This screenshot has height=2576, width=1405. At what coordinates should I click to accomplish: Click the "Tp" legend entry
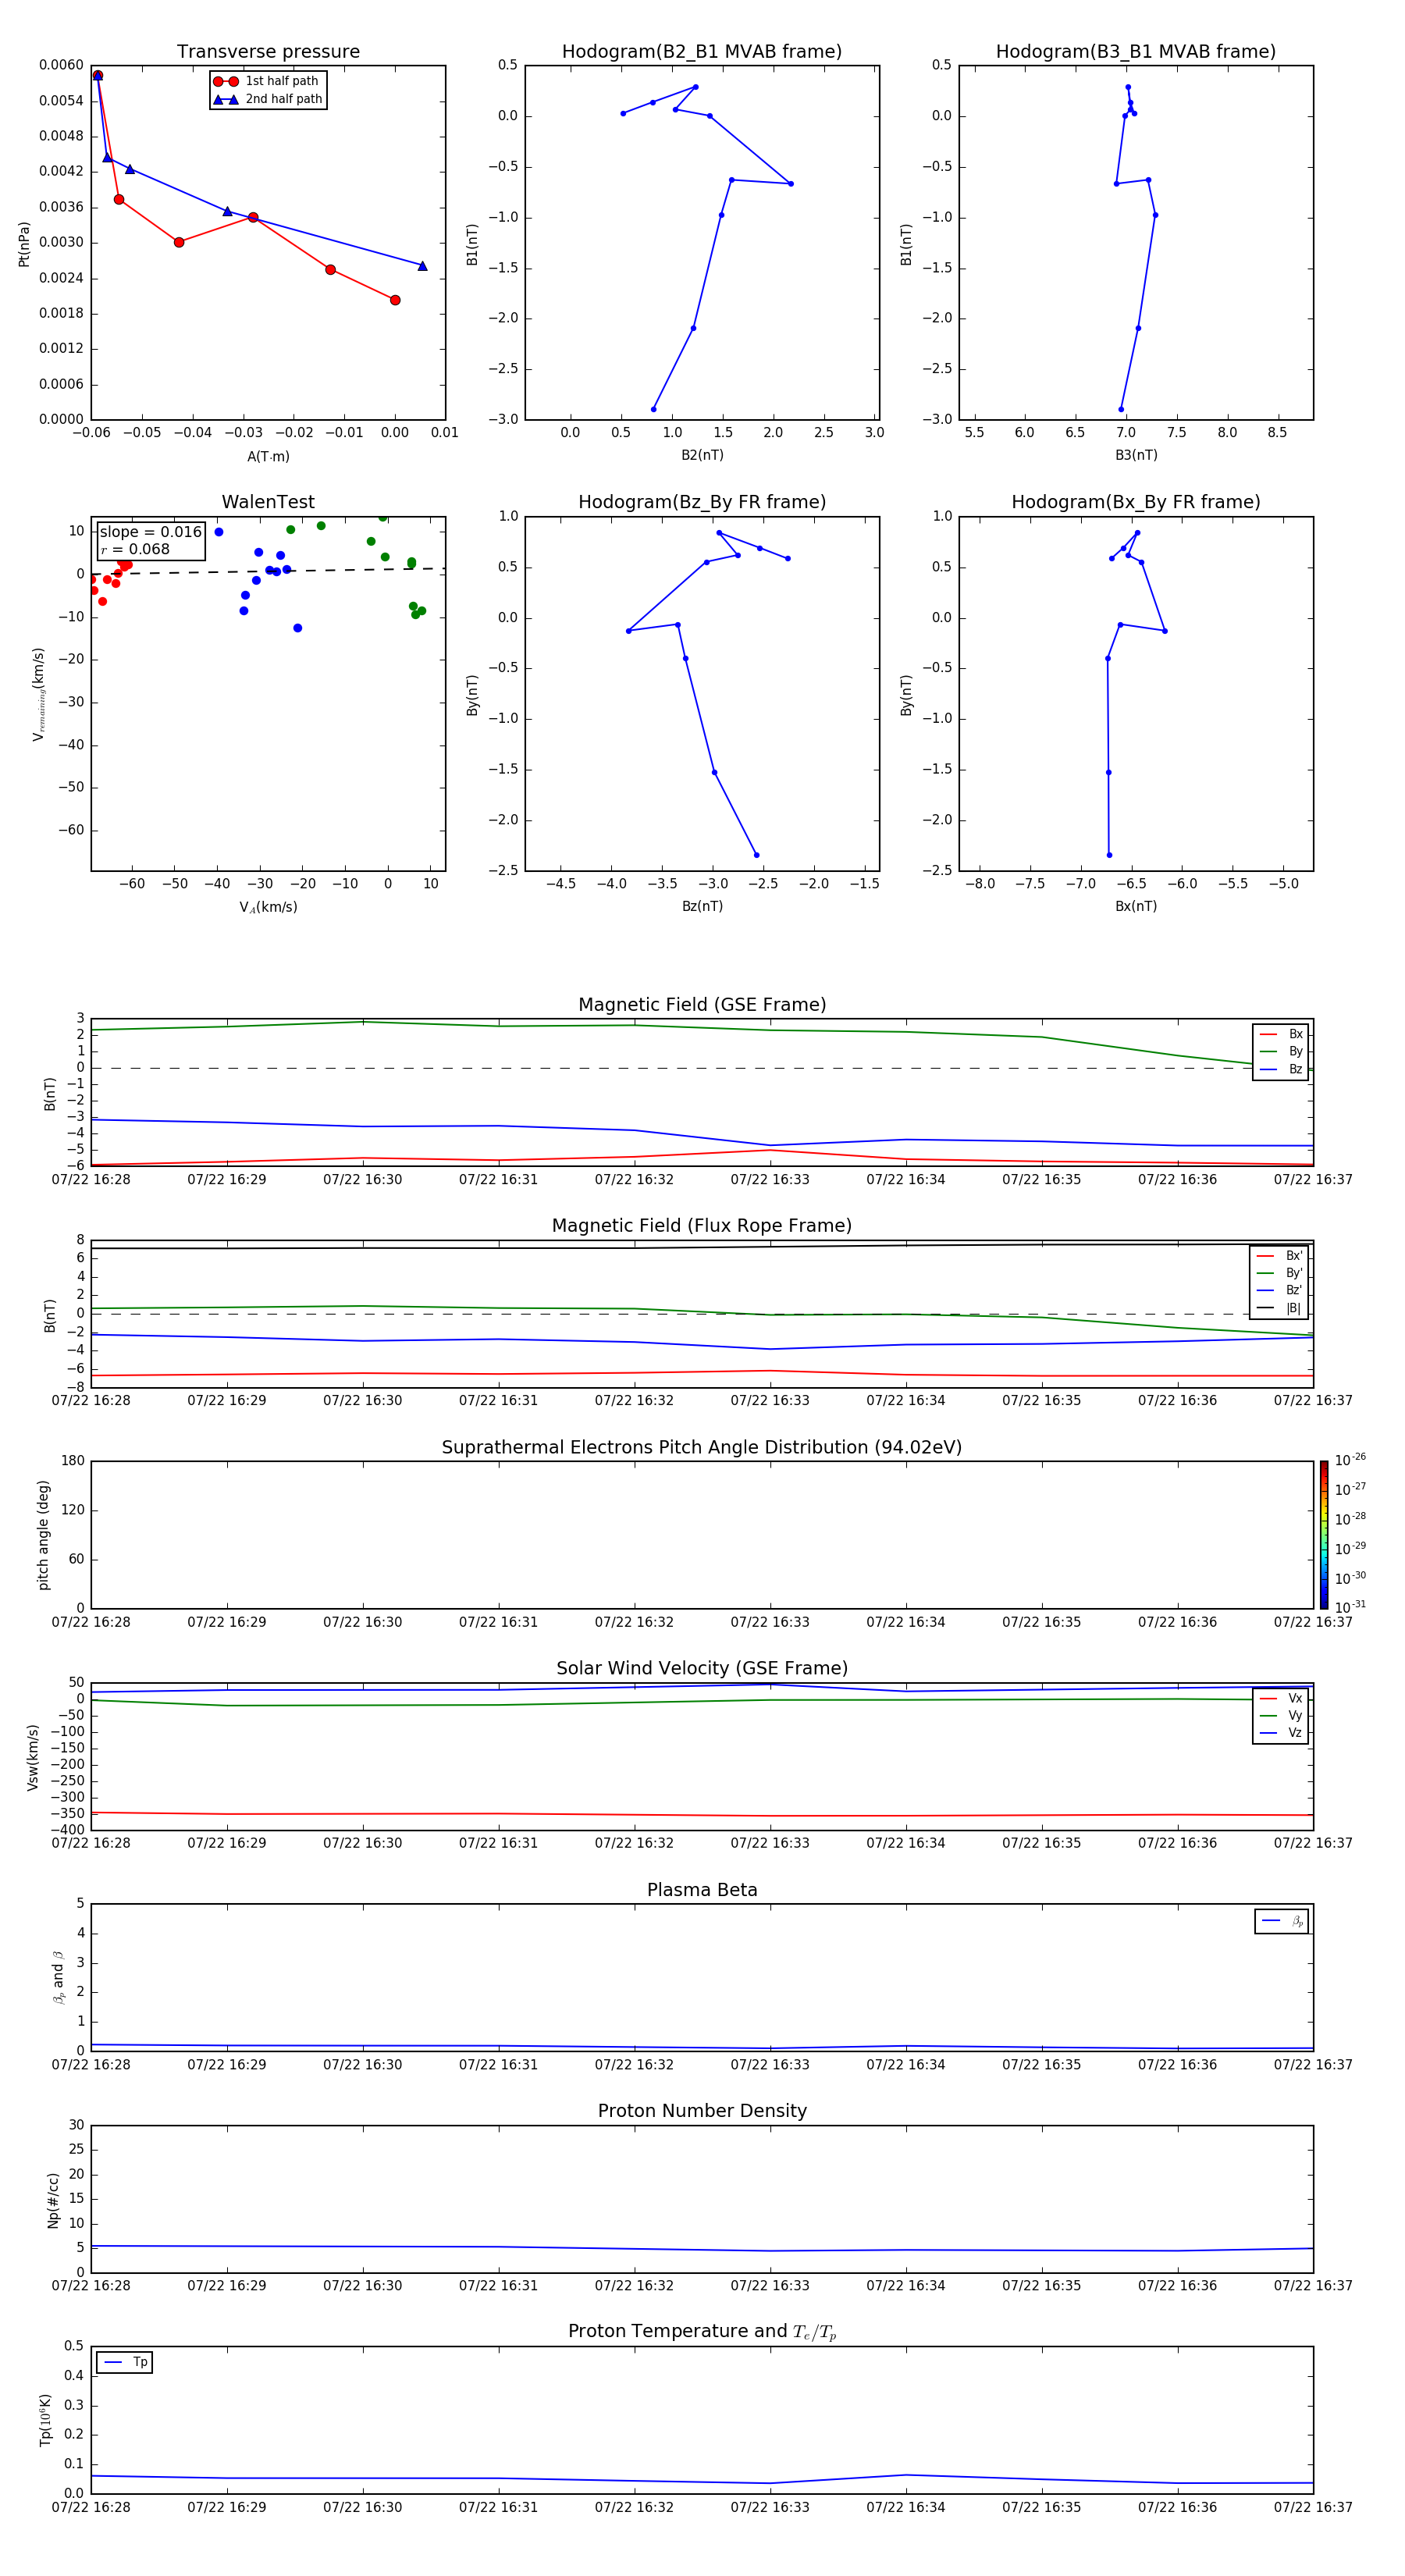pos(140,2362)
